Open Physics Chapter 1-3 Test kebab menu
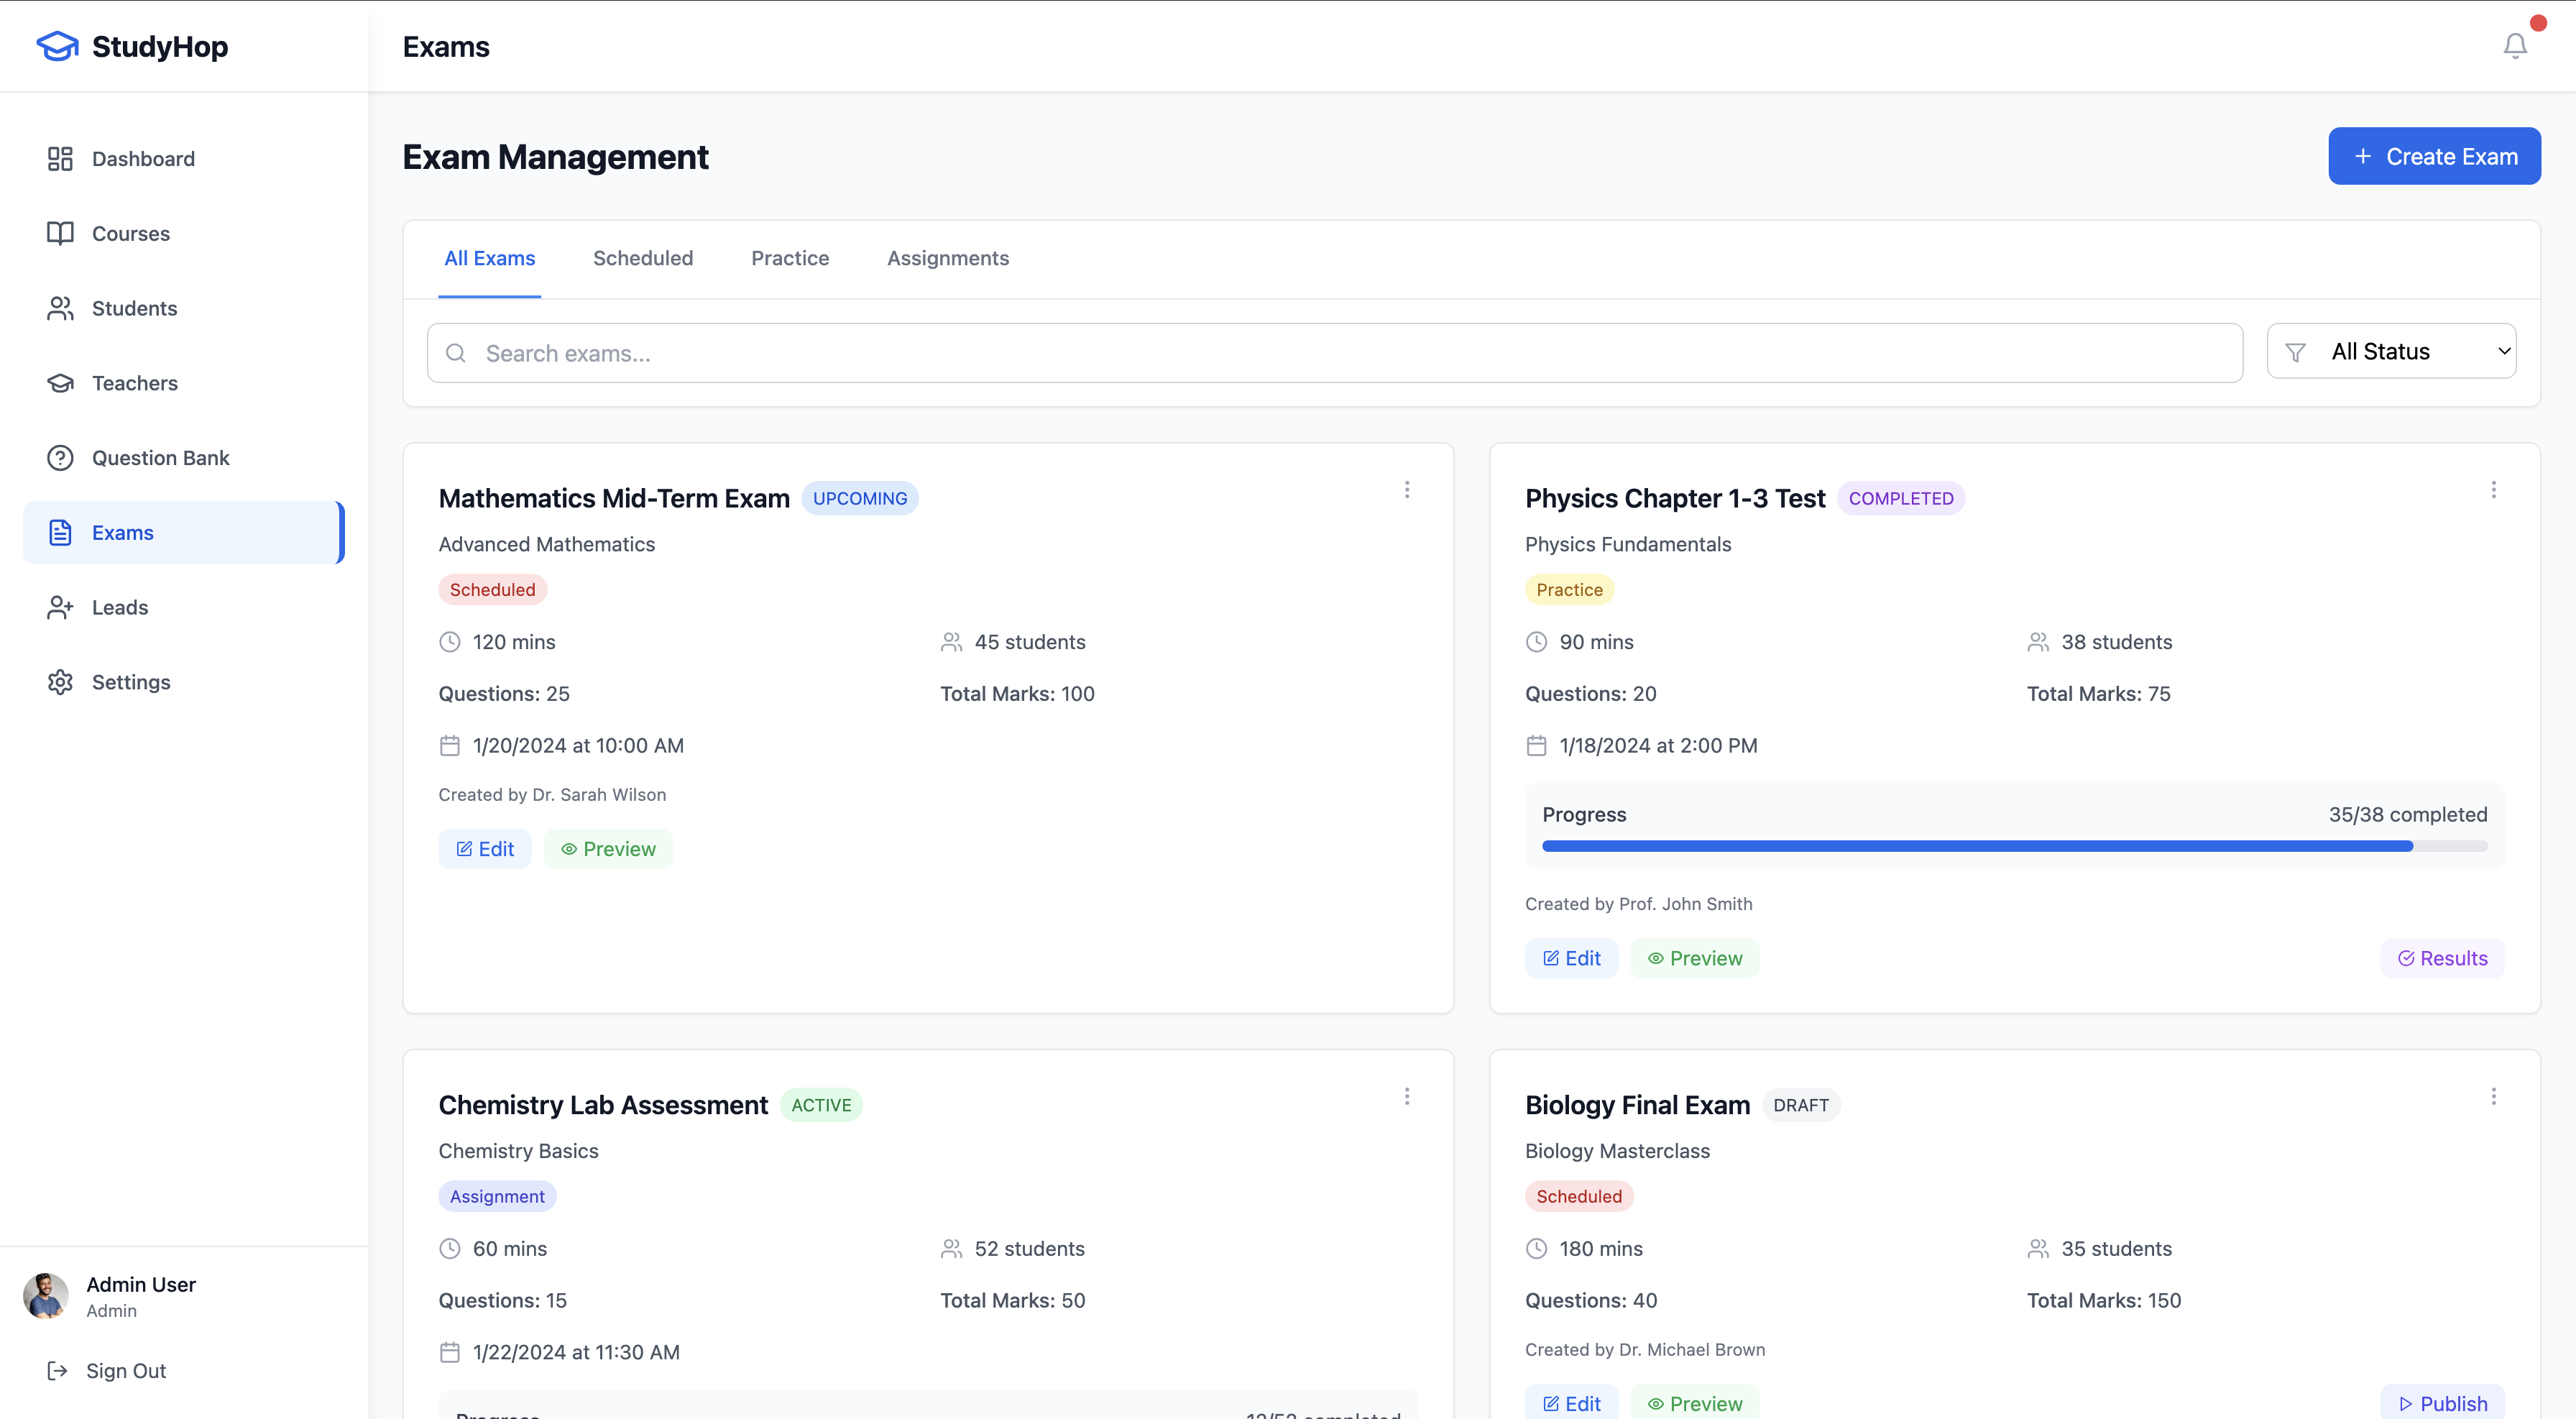This screenshot has width=2576, height=1419. click(2493, 490)
